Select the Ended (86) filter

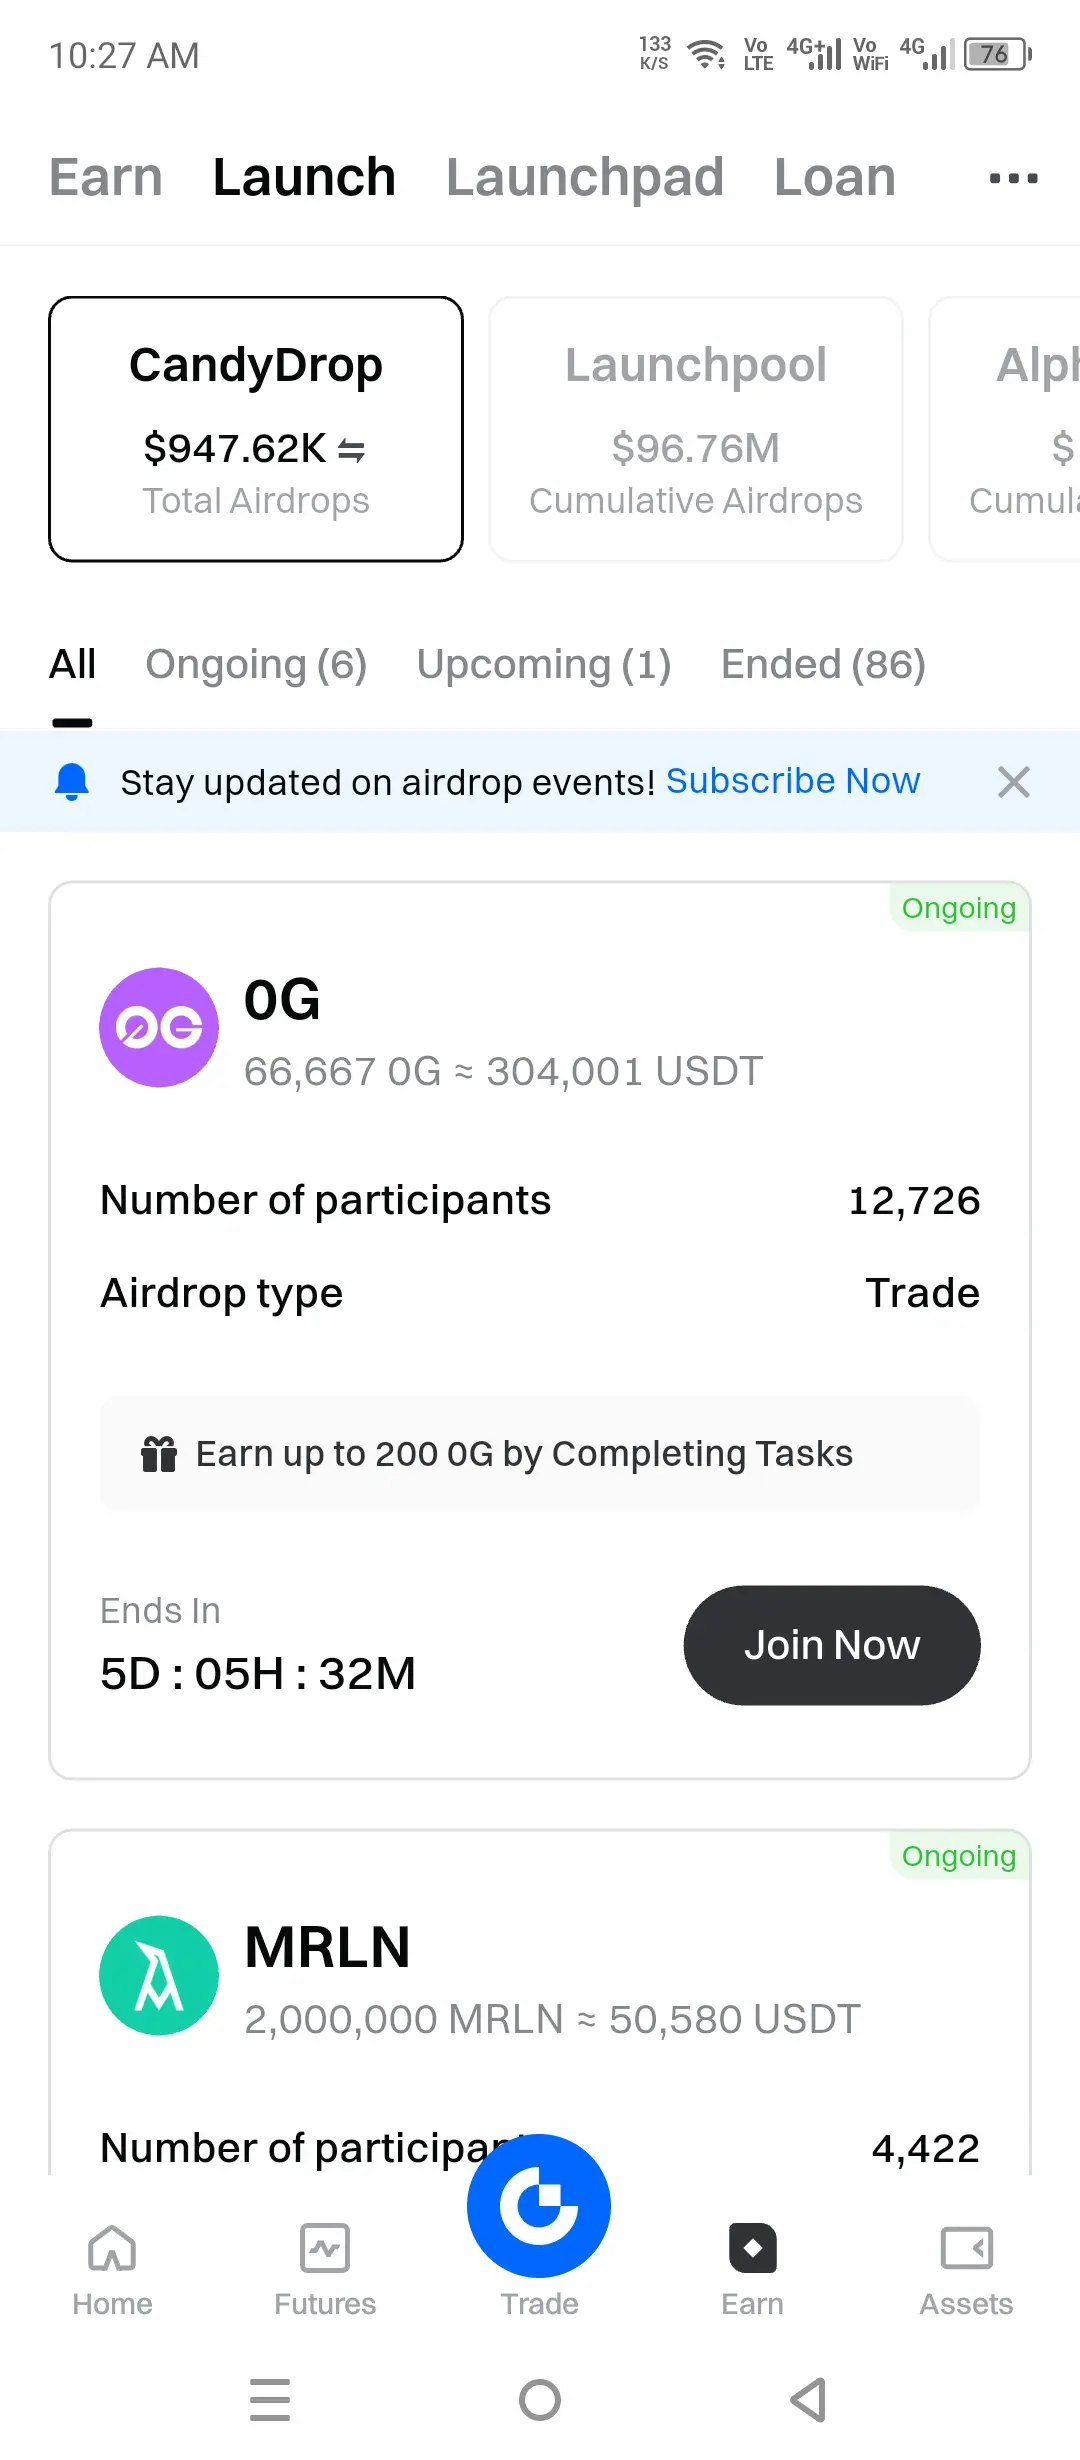click(x=824, y=665)
